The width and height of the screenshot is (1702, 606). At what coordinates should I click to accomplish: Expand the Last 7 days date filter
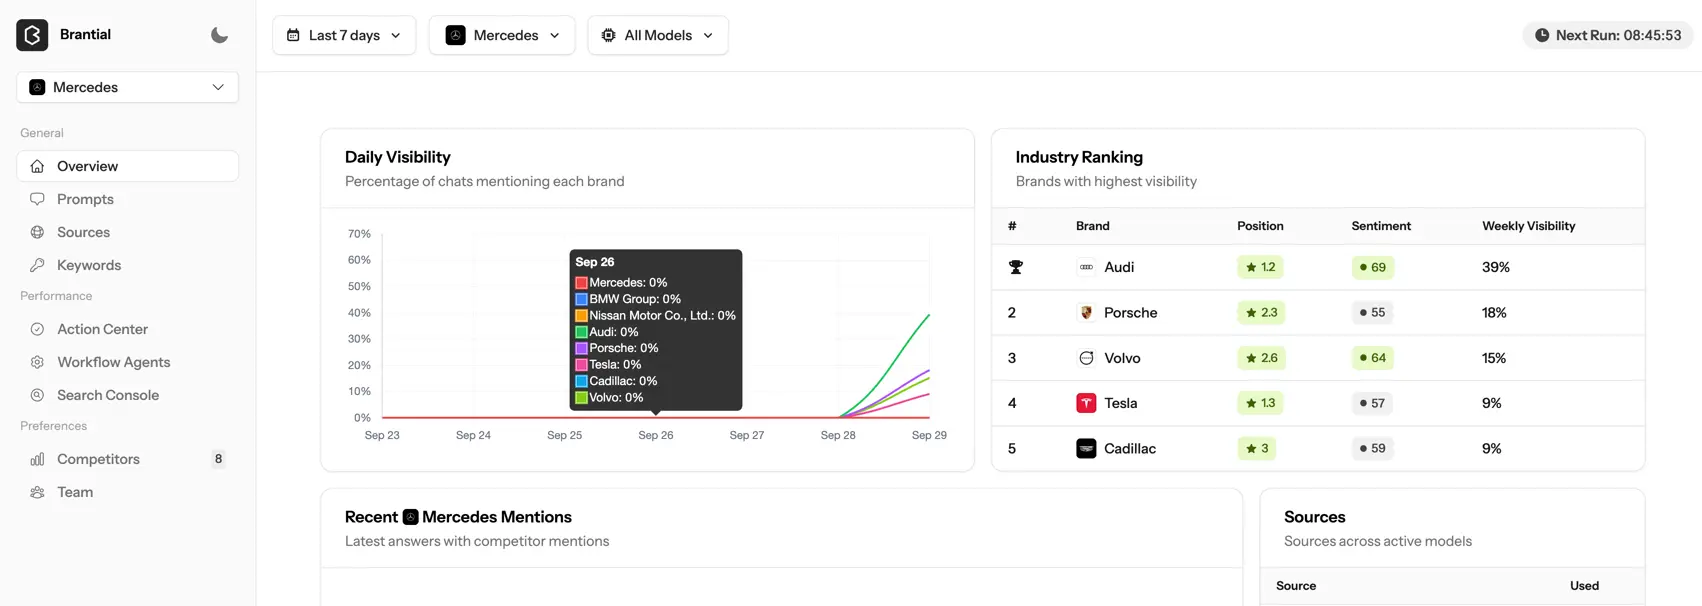pos(344,35)
